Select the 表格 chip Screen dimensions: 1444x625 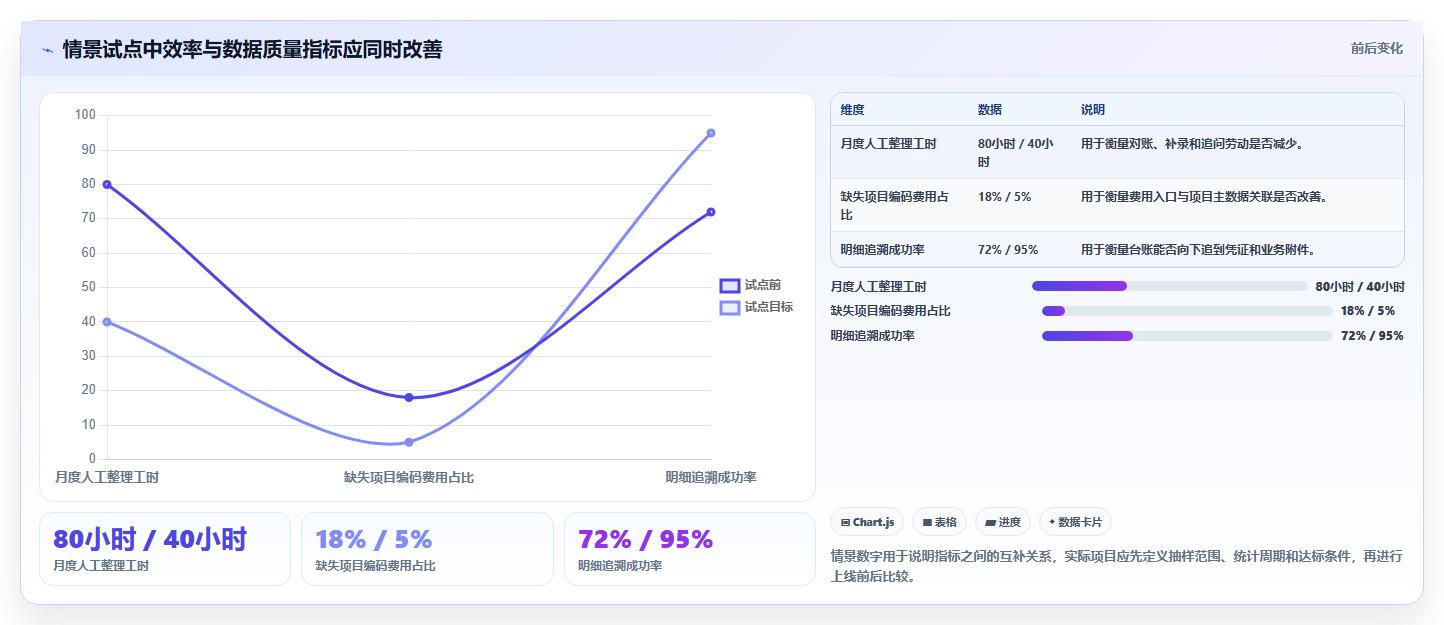(x=939, y=522)
